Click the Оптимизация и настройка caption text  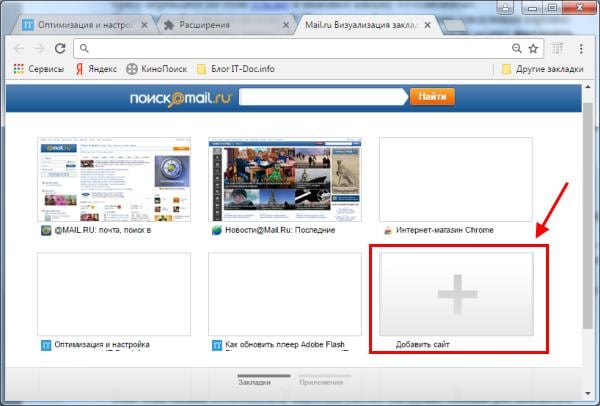point(102,344)
